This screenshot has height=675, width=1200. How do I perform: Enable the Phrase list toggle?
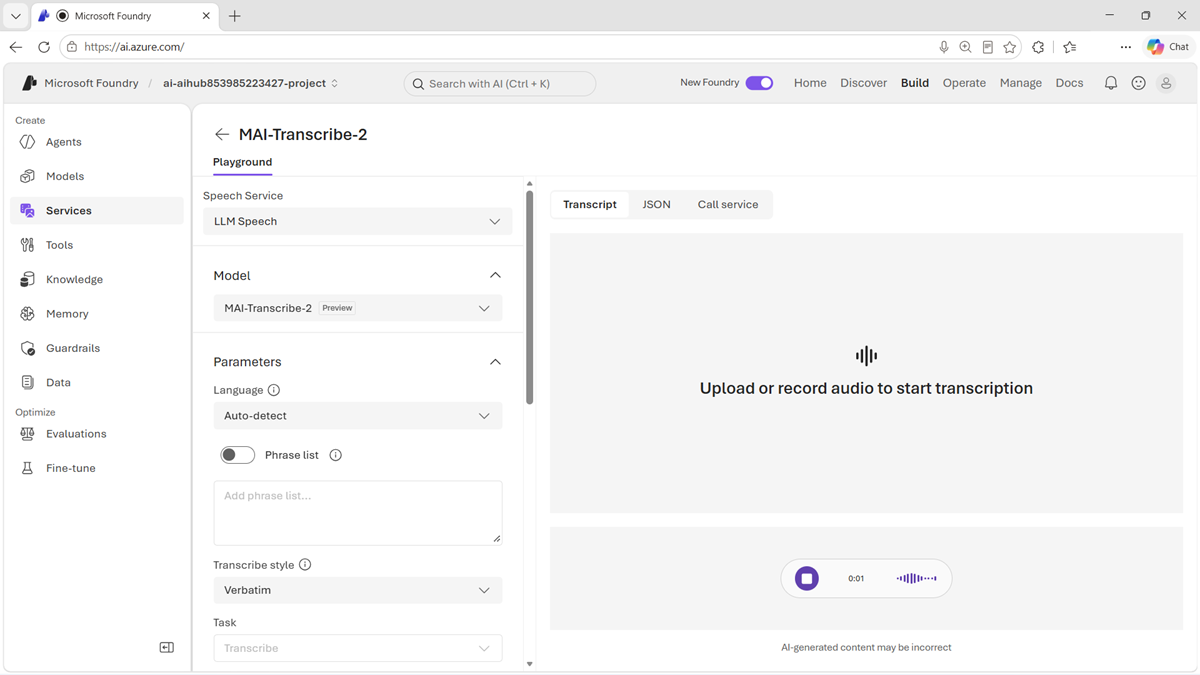238,455
